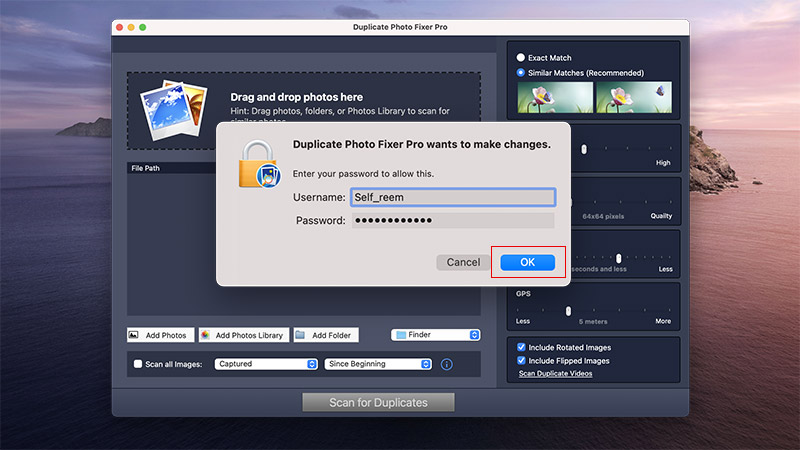800x450 pixels.
Task: Click the File Path column header
Action: pos(145,168)
